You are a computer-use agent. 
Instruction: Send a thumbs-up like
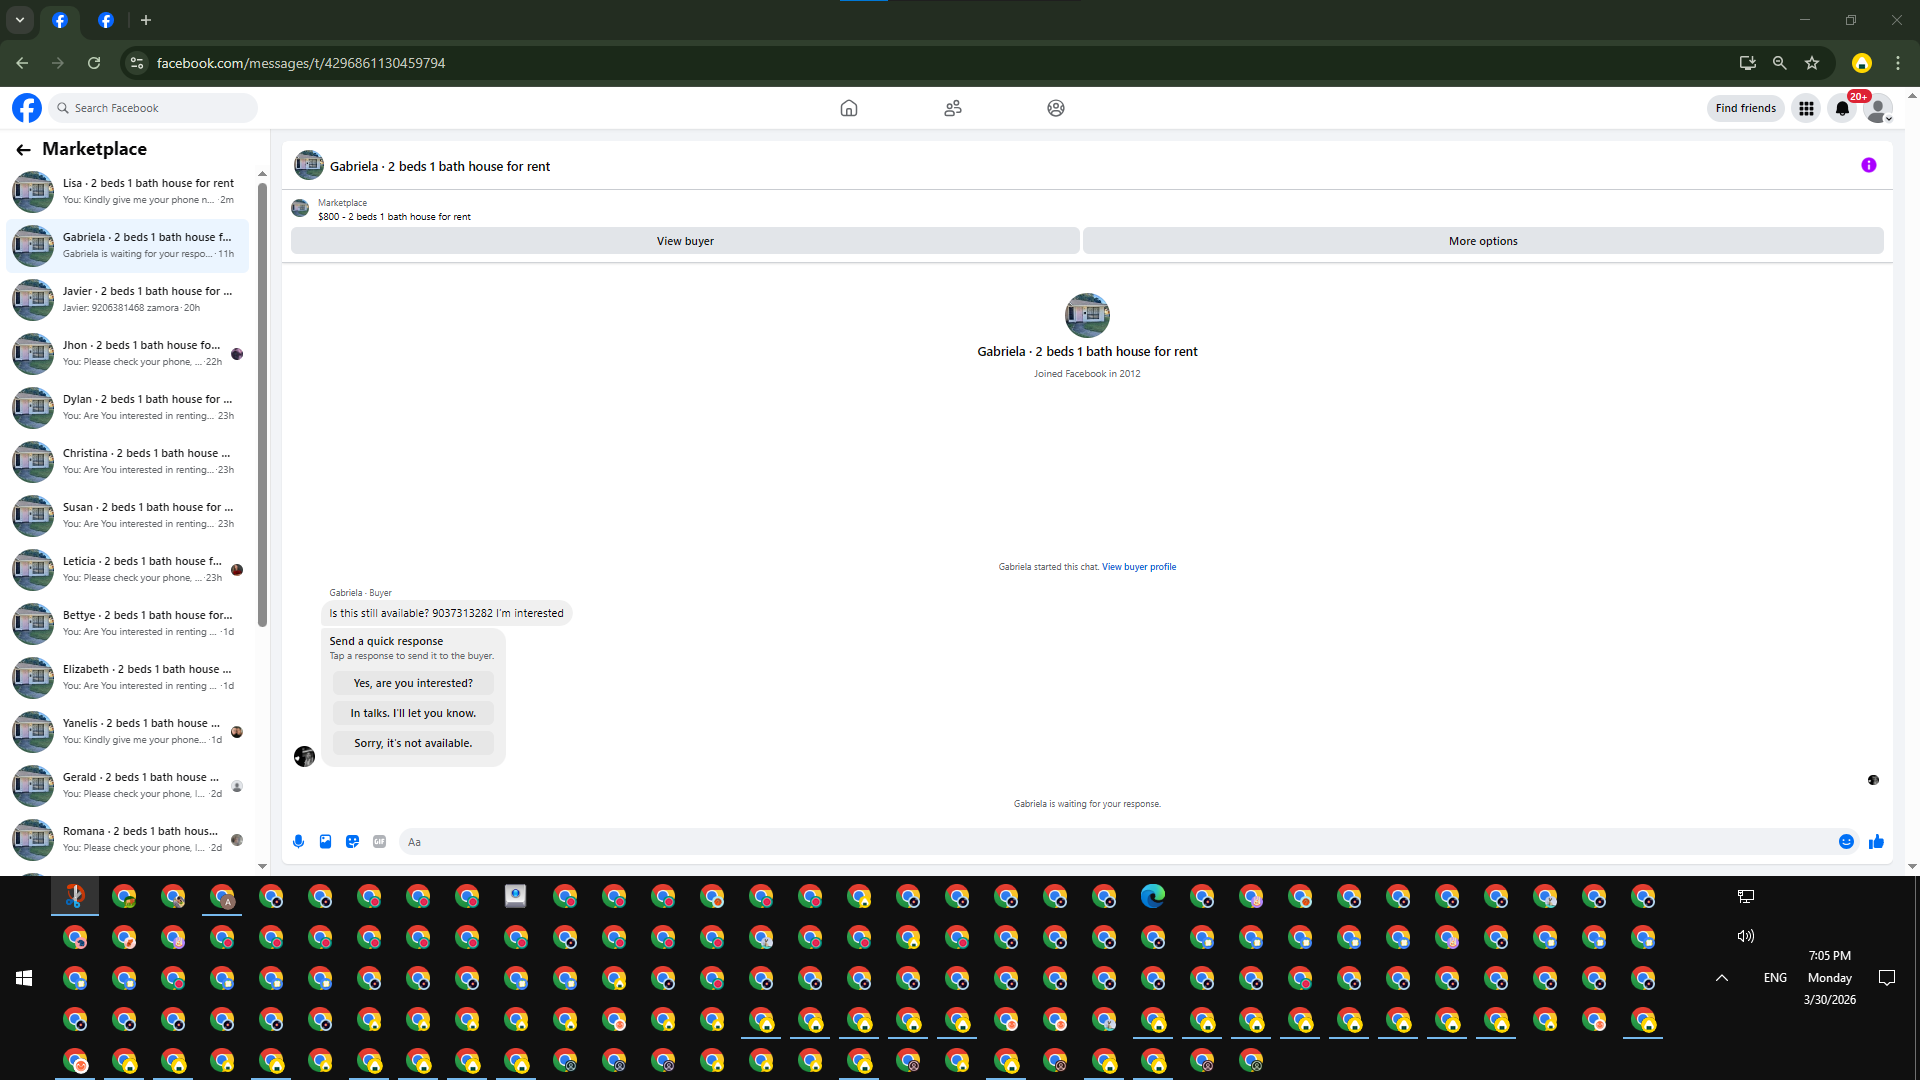pos(1876,842)
